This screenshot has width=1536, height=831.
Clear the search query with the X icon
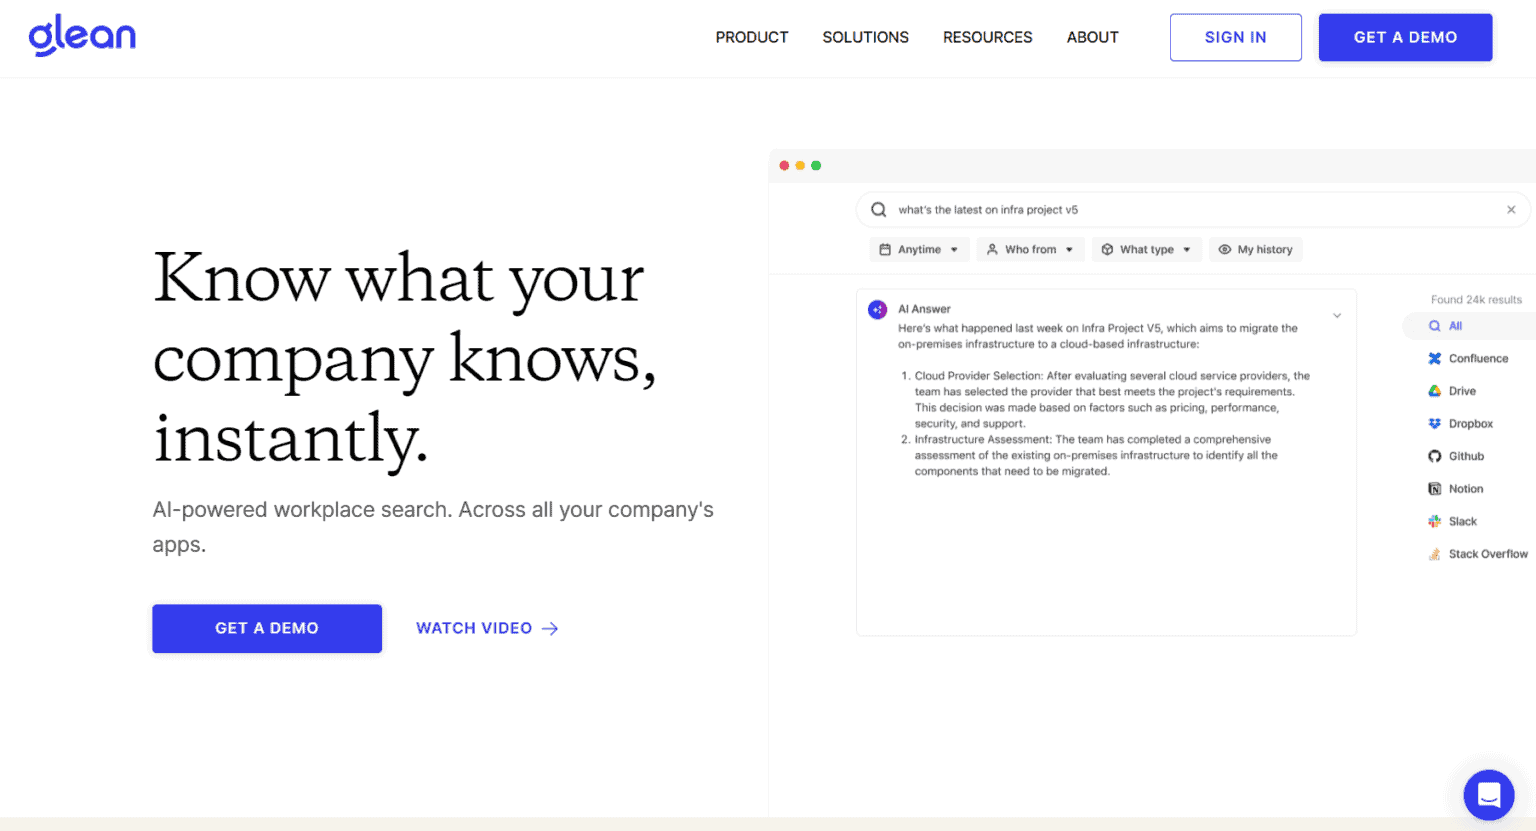coord(1511,210)
